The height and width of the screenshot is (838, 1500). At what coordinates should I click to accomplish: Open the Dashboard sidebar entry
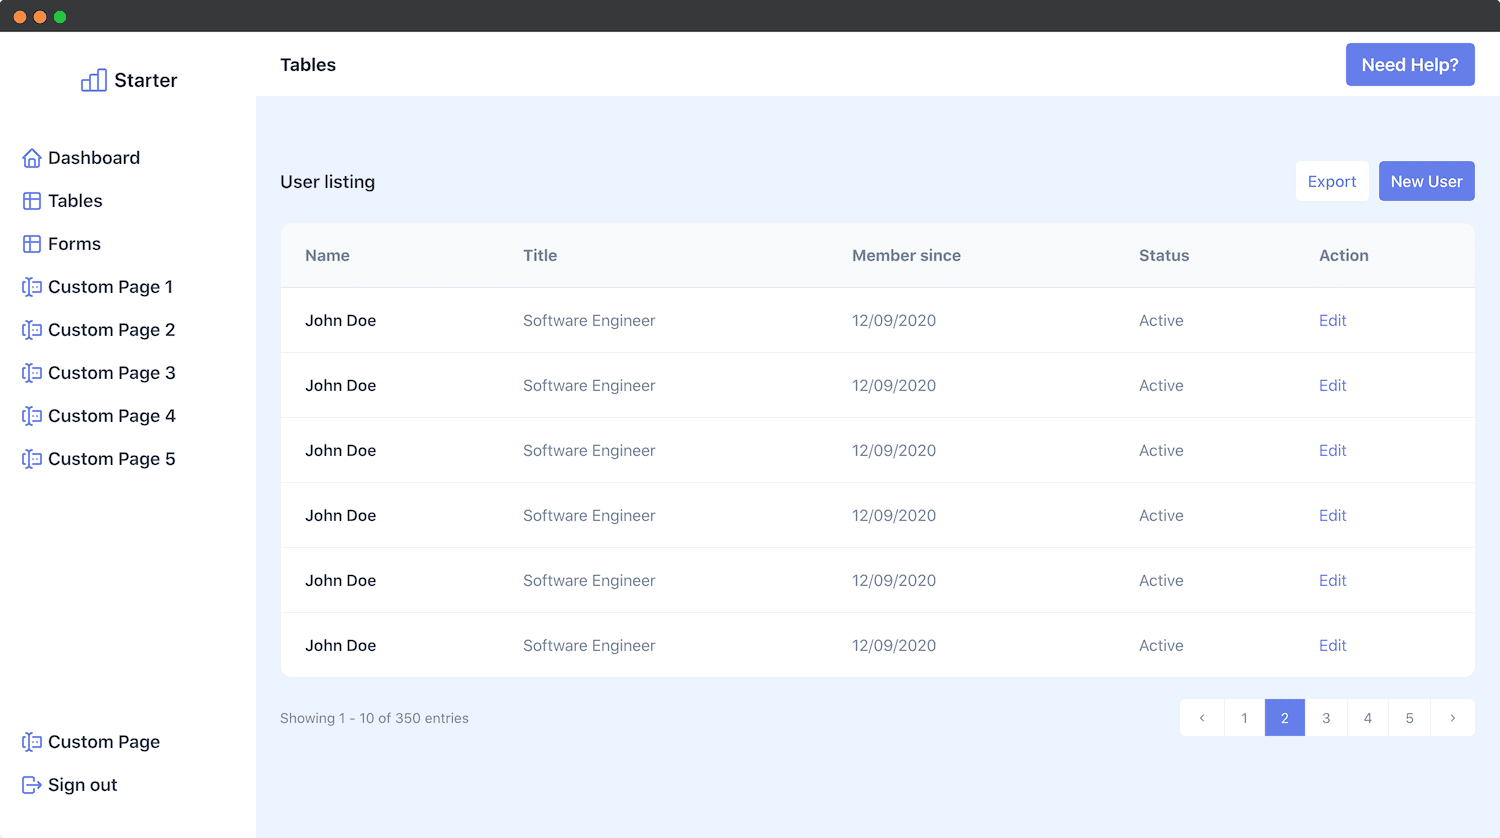[94, 157]
